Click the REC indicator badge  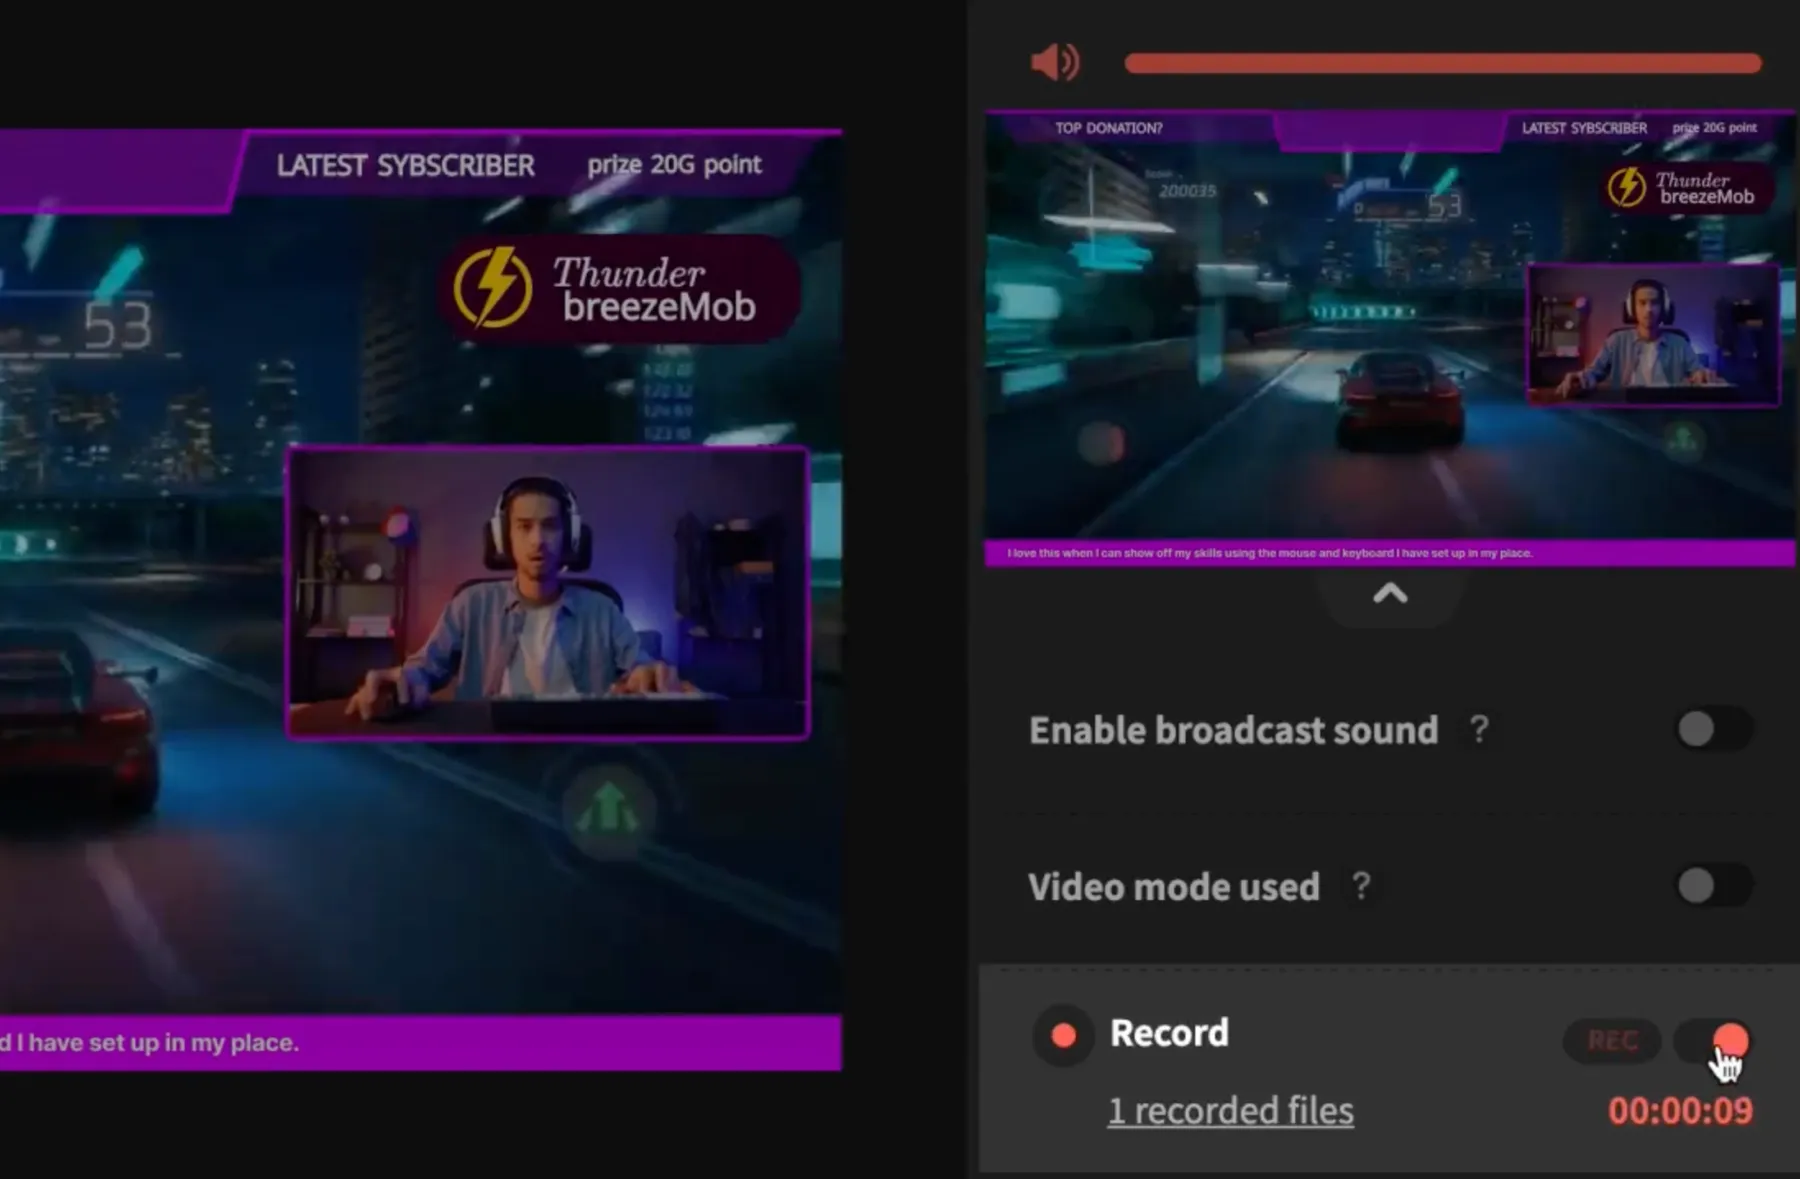(x=1612, y=1041)
